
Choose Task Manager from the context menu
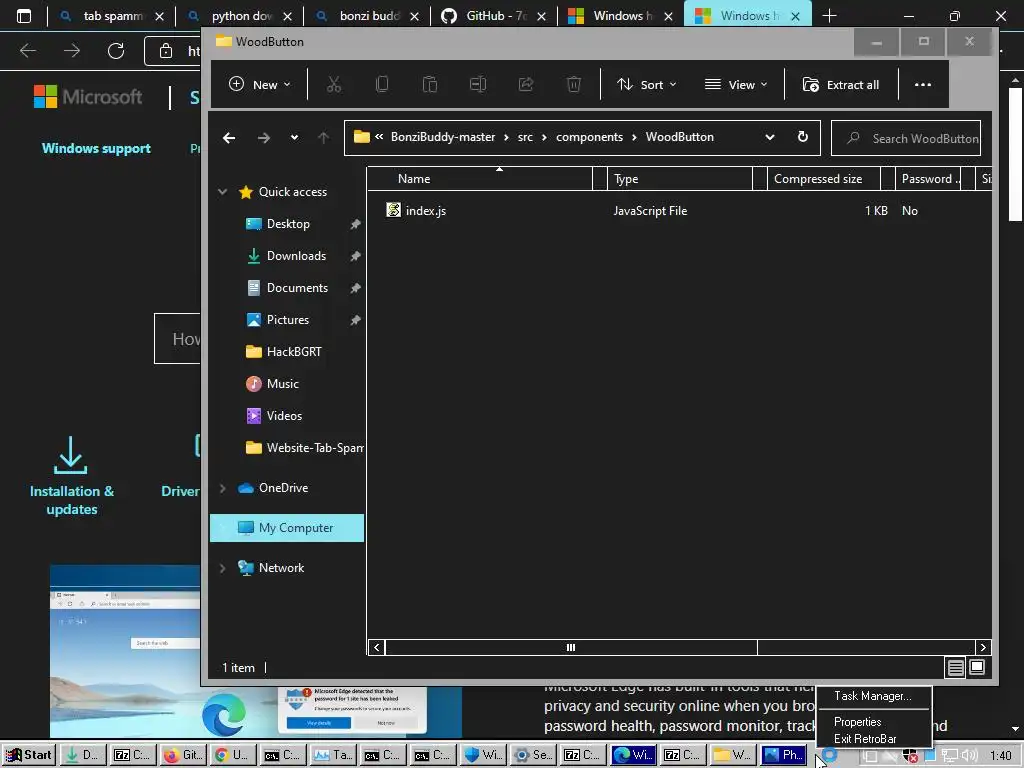pyautogui.click(x=872, y=696)
